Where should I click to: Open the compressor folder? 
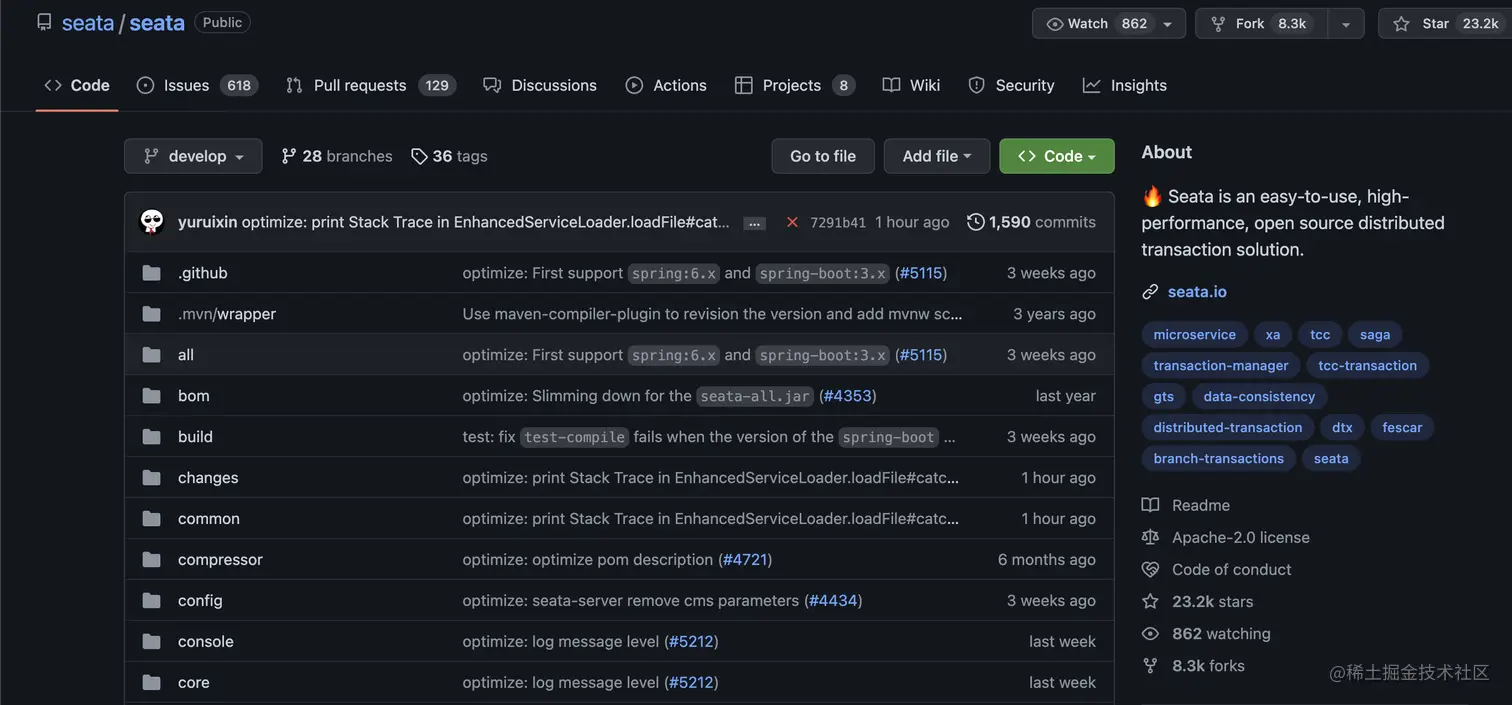220,560
